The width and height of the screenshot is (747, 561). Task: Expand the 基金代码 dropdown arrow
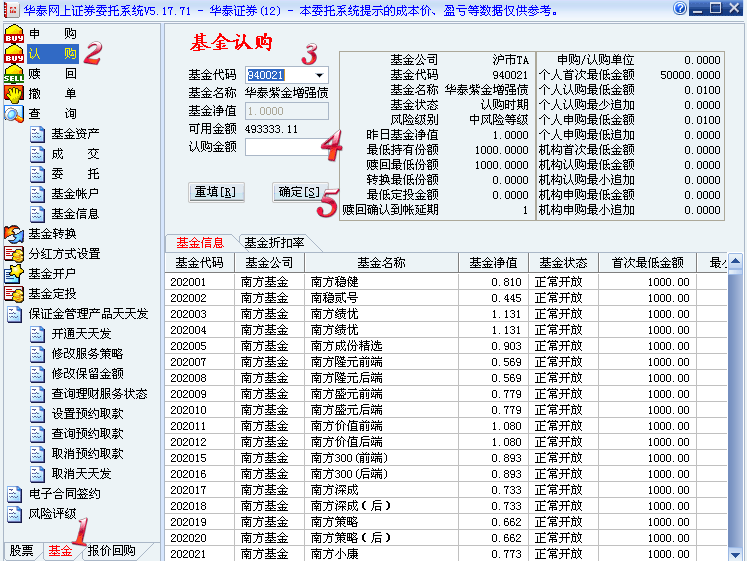pos(319,75)
